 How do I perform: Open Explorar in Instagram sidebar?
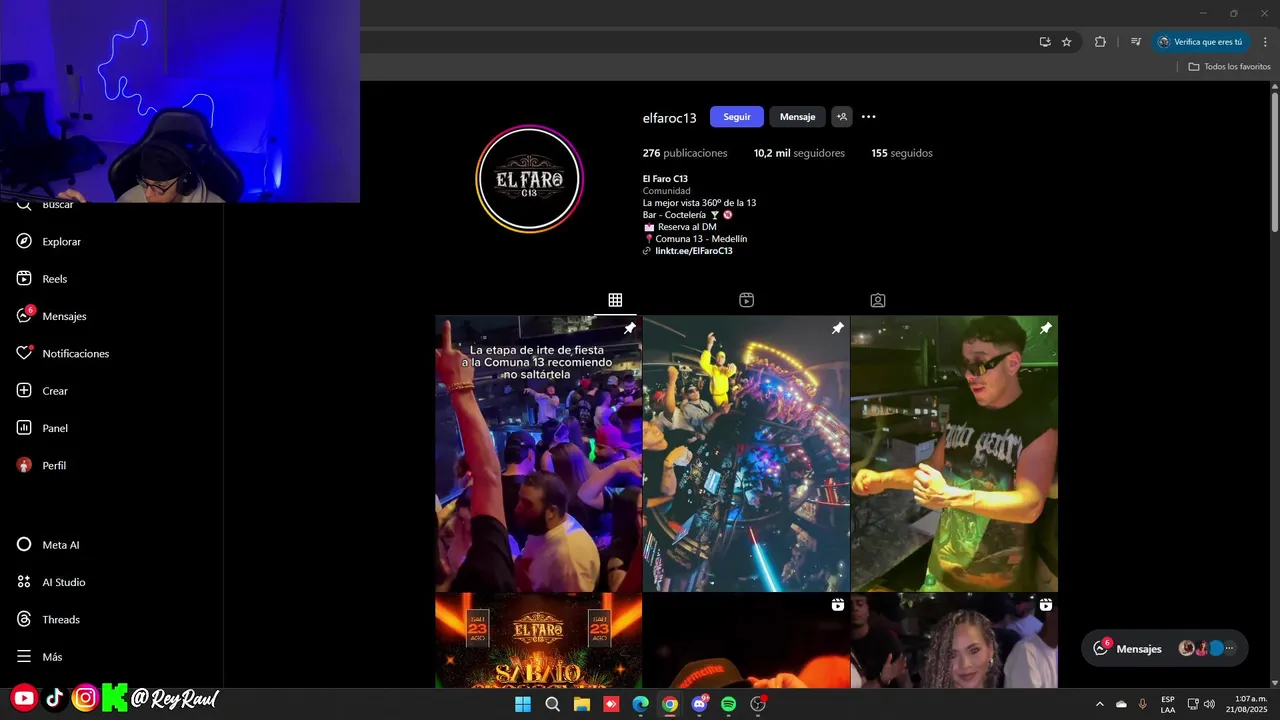(62, 241)
